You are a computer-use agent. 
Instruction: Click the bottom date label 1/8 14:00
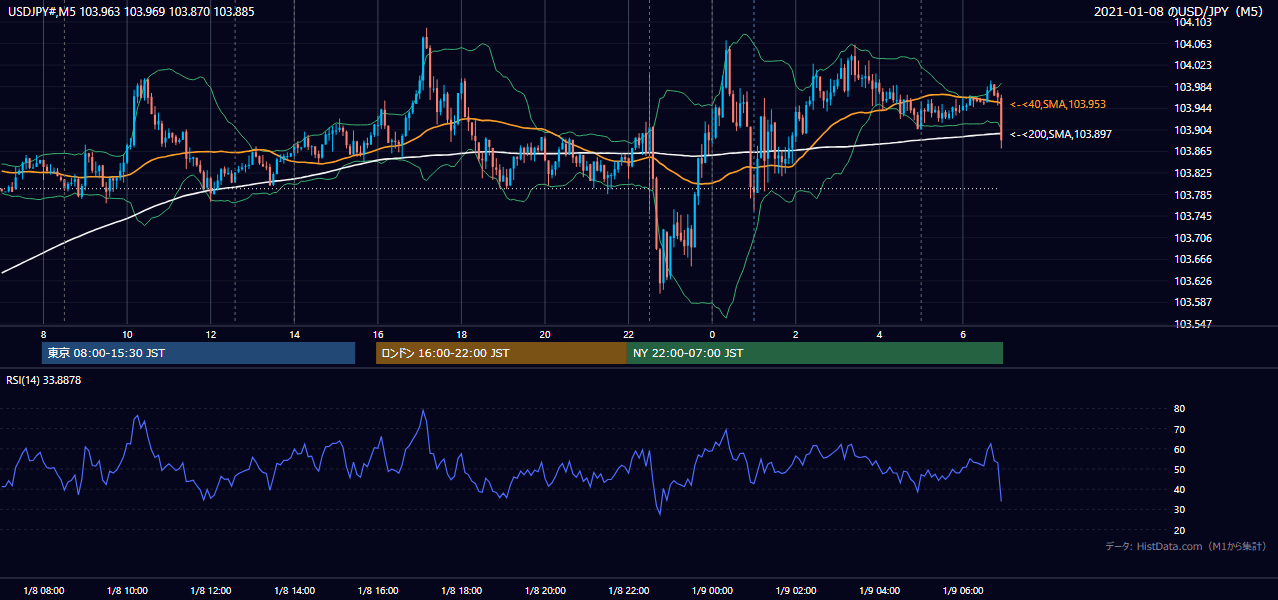pyautogui.click(x=294, y=591)
